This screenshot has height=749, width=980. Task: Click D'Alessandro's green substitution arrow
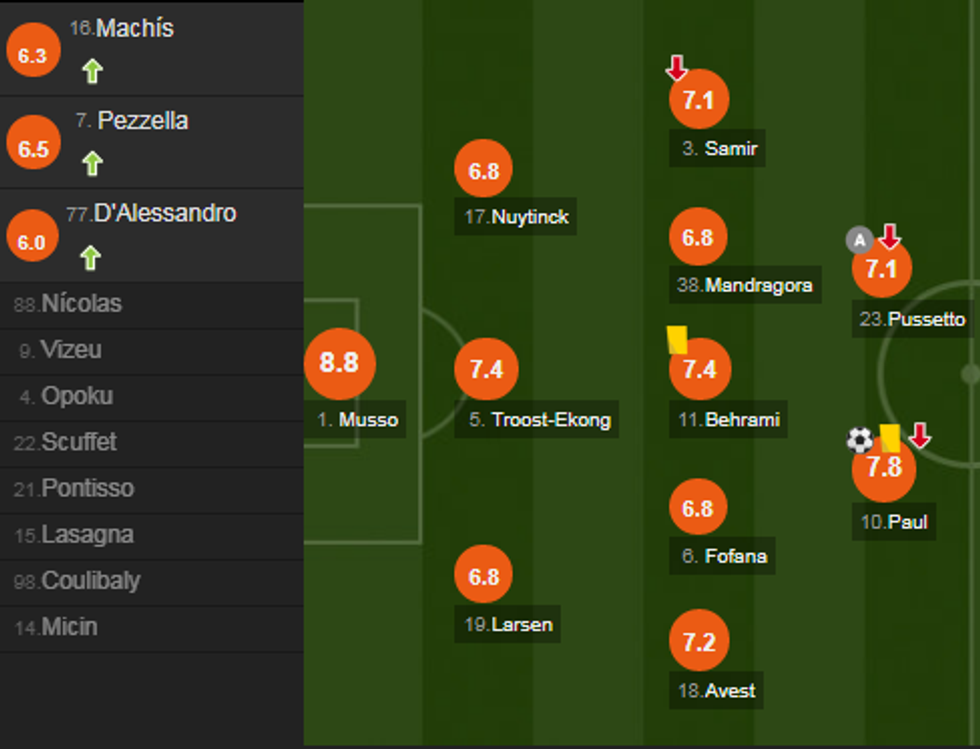pyautogui.click(x=90, y=257)
